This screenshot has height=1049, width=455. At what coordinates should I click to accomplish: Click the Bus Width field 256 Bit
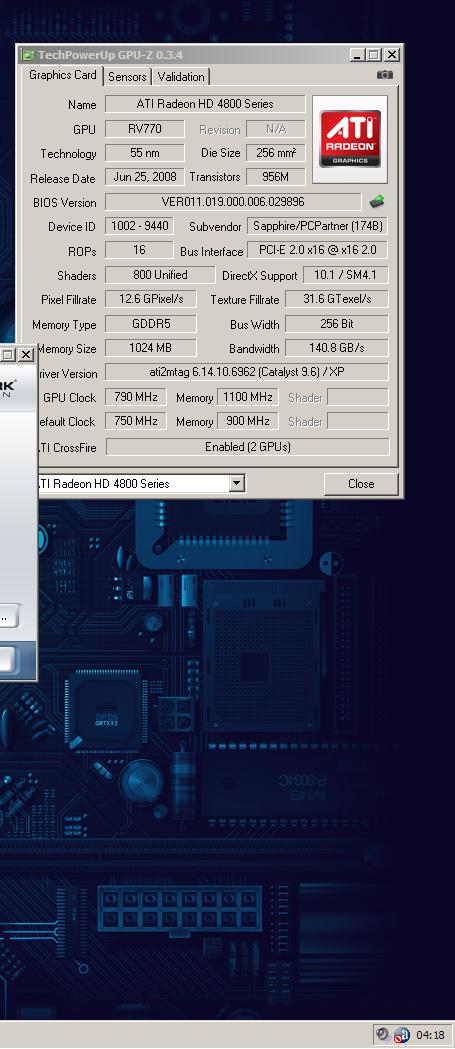(x=337, y=324)
